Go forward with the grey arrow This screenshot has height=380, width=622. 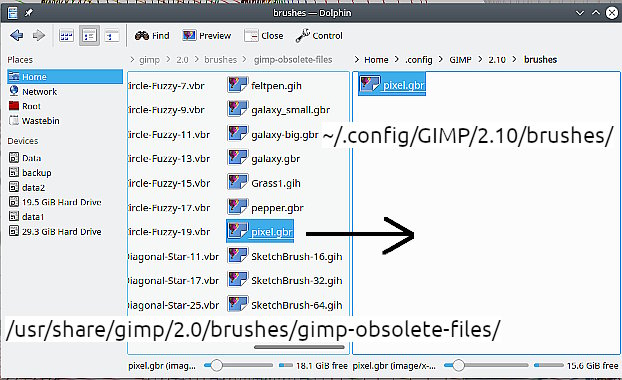pyautogui.click(x=38, y=36)
